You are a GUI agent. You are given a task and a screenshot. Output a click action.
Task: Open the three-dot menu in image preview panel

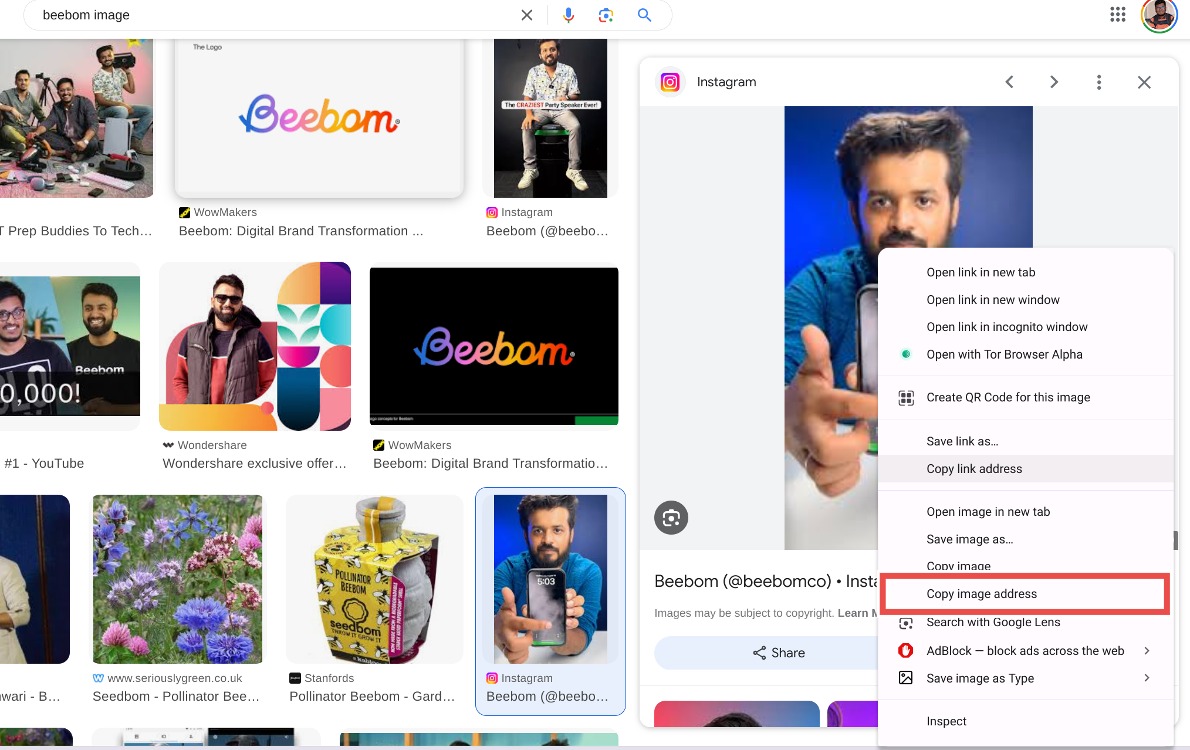(1099, 82)
